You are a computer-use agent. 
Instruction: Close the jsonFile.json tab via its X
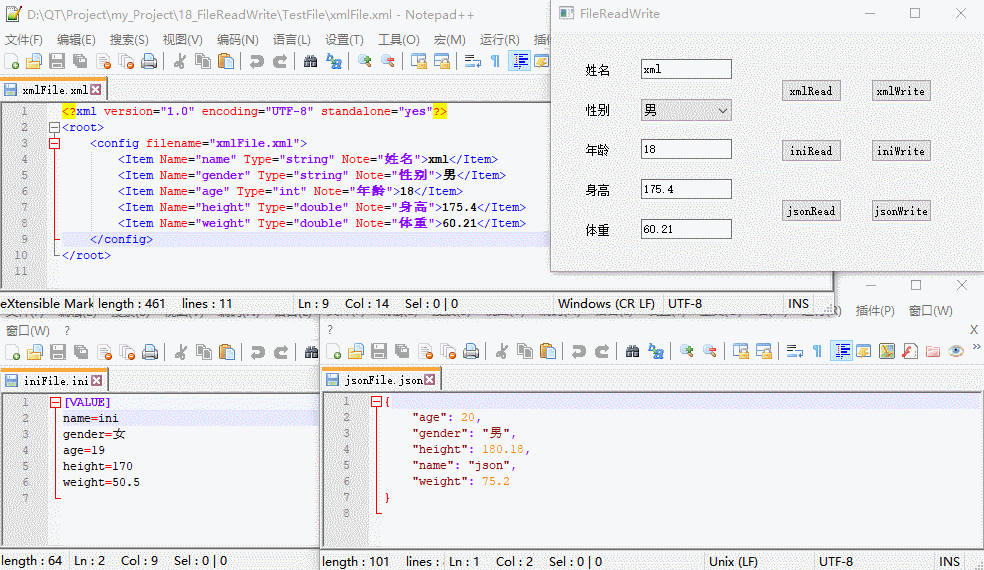point(430,380)
